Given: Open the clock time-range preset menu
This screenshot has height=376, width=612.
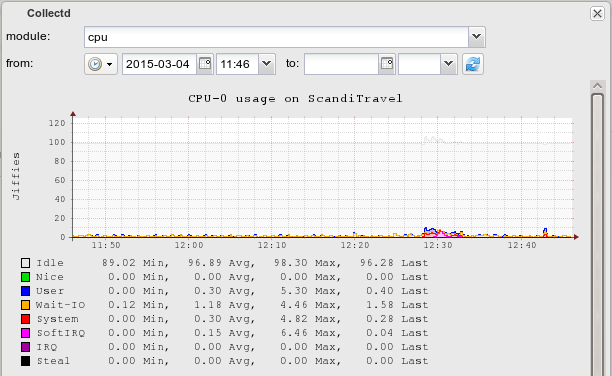Looking at the screenshot, I should (x=101, y=64).
